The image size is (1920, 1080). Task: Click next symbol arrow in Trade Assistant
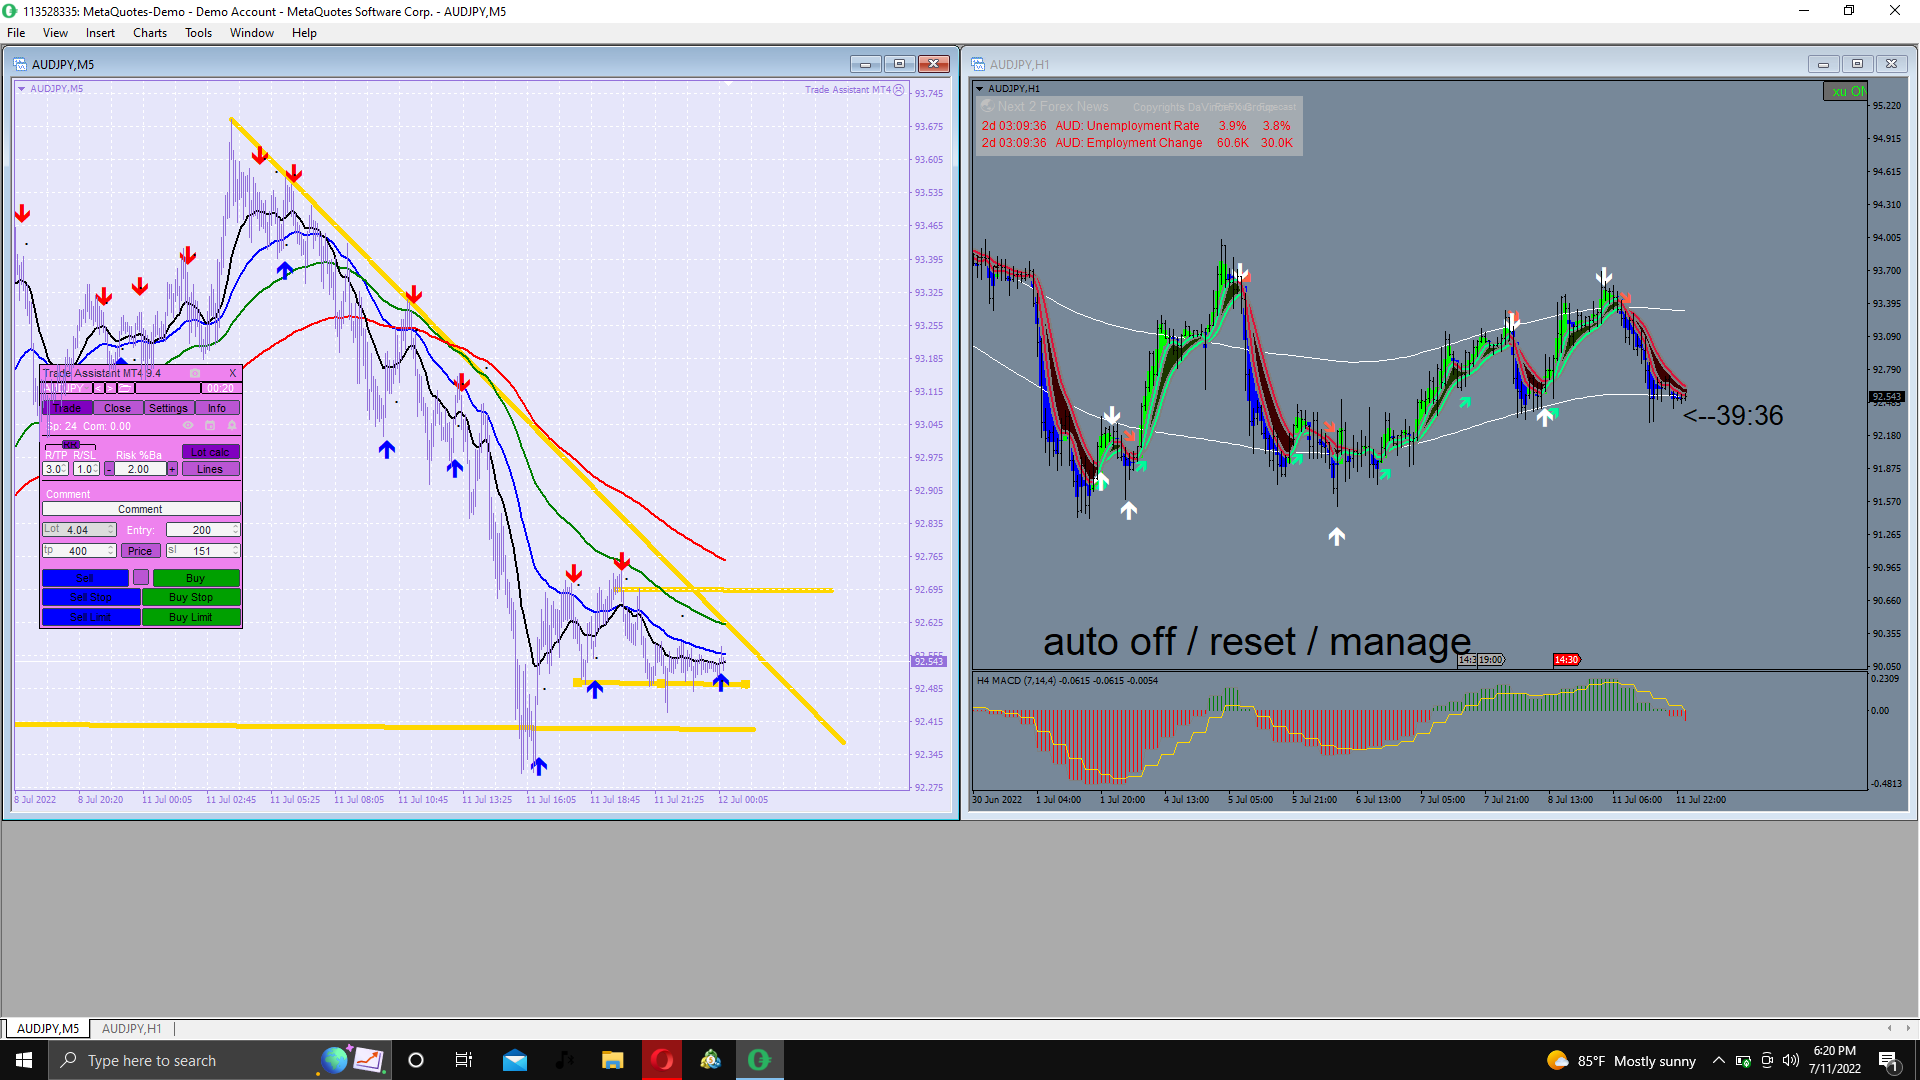pyautogui.click(x=110, y=388)
